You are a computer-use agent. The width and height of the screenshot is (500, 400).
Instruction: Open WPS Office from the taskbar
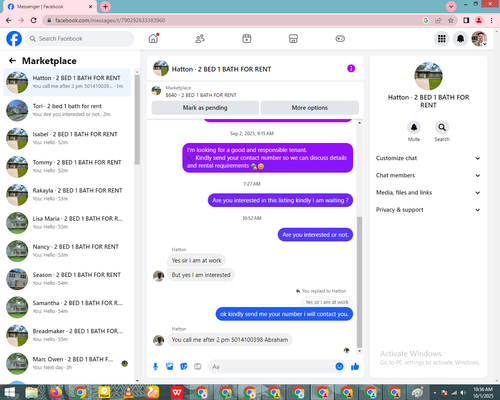[177, 392]
